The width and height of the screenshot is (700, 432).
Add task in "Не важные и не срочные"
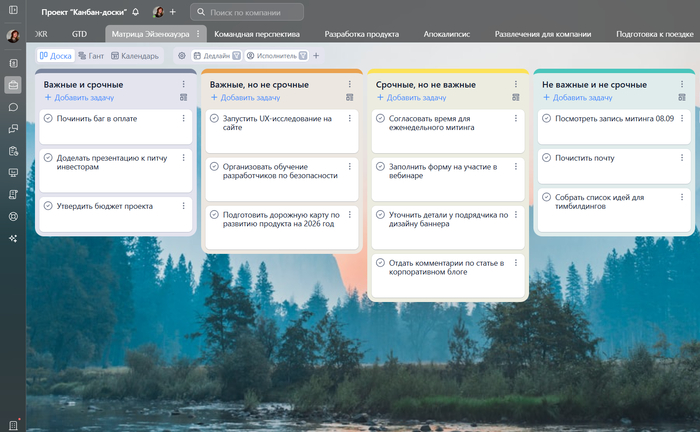[577, 98]
